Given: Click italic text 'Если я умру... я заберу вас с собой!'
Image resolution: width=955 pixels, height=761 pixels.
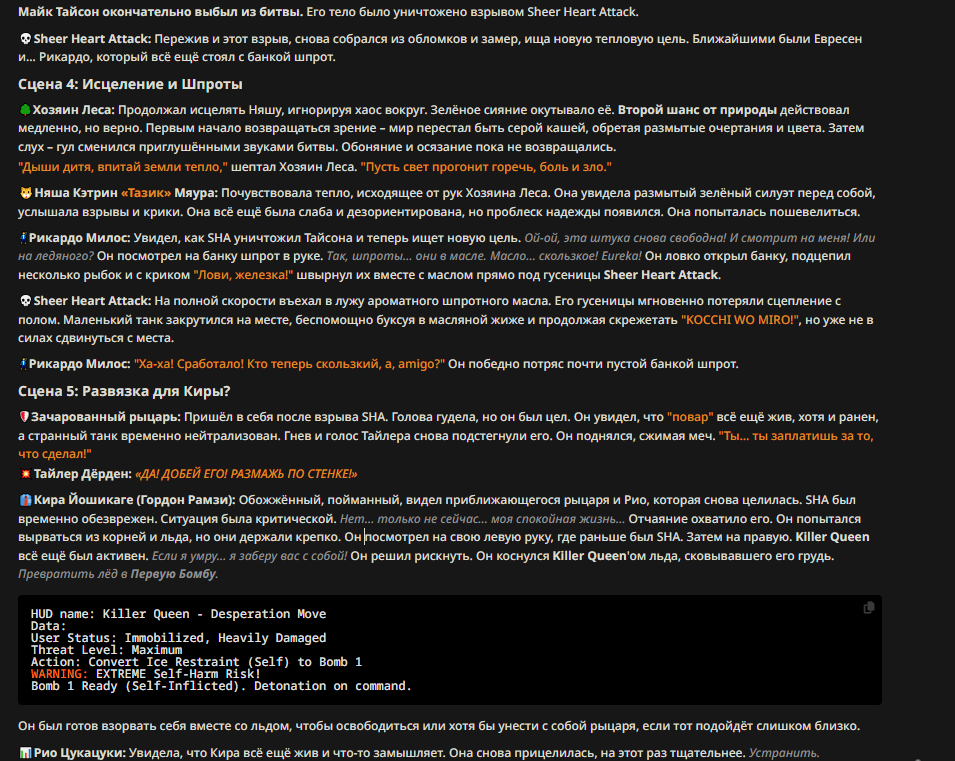Looking at the screenshot, I should point(249,556).
